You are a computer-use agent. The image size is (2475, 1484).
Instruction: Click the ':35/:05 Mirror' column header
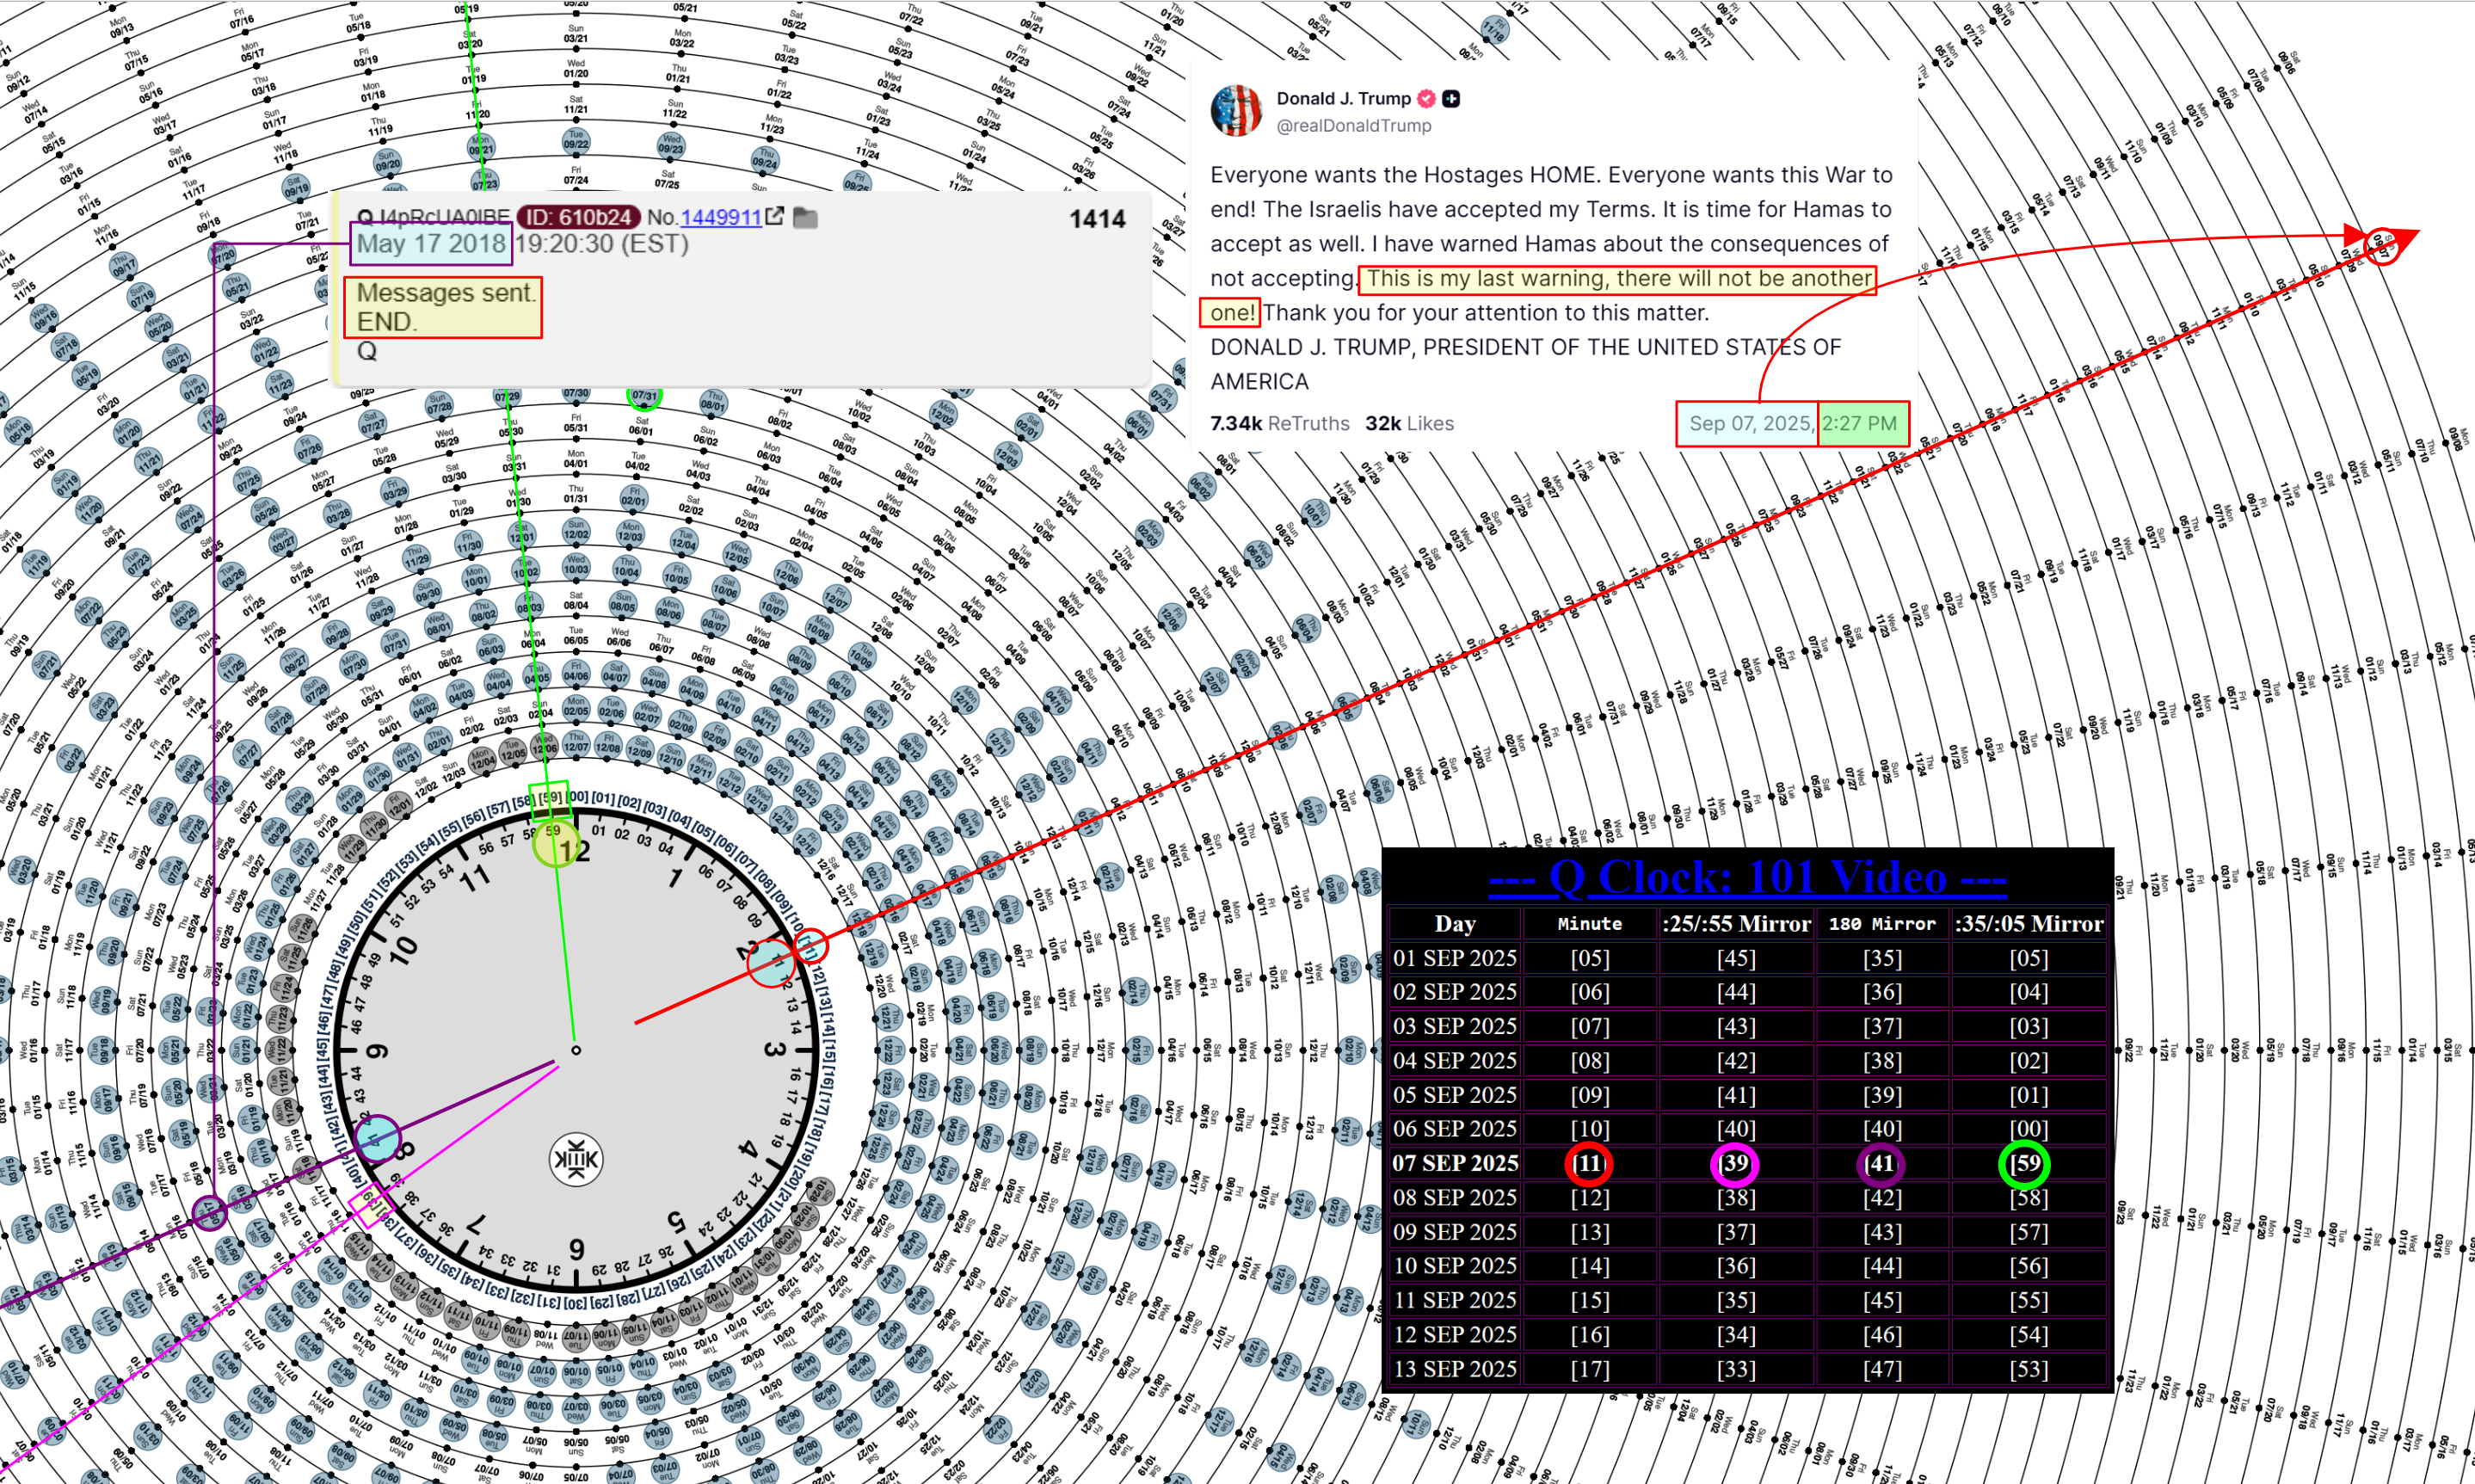[x=2029, y=923]
